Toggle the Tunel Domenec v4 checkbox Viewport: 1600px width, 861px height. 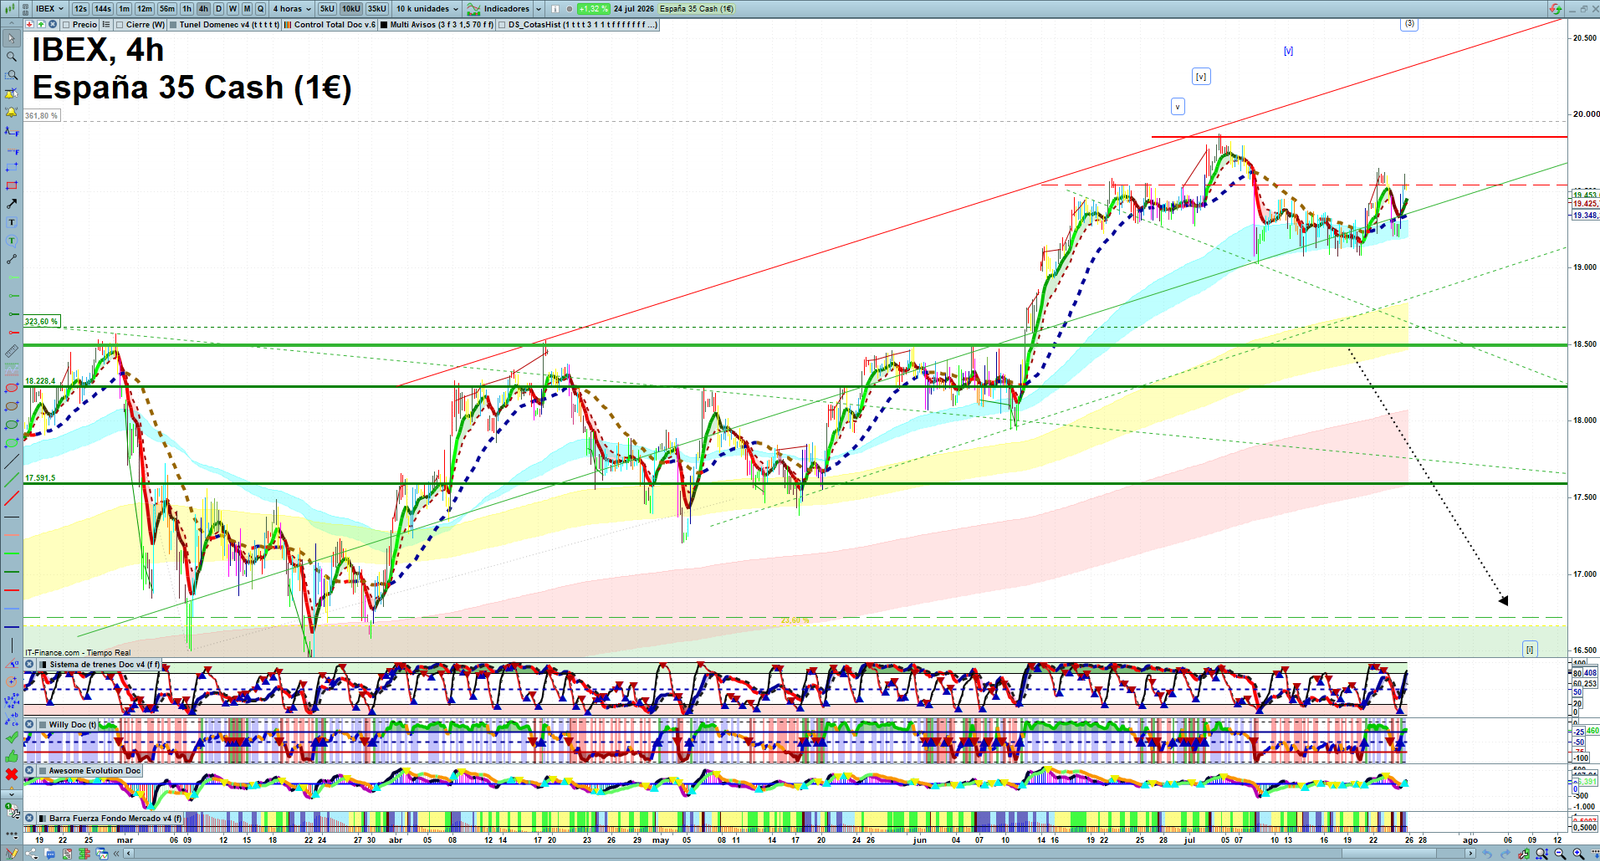point(173,24)
